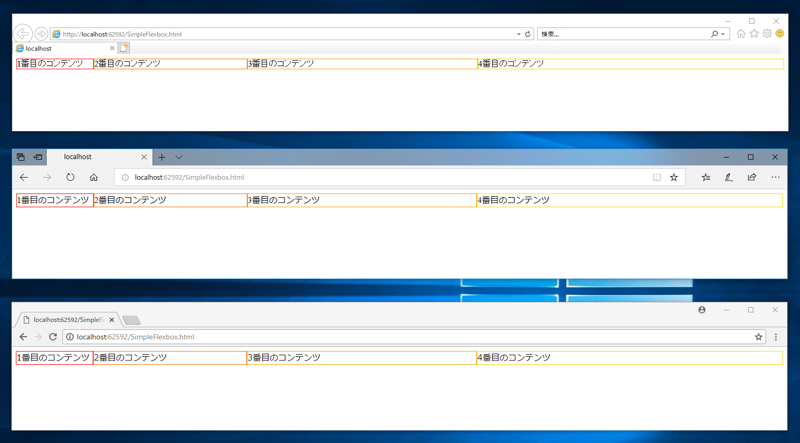800x443 pixels.
Task: Click the Edge address bar URL
Action: point(189,178)
